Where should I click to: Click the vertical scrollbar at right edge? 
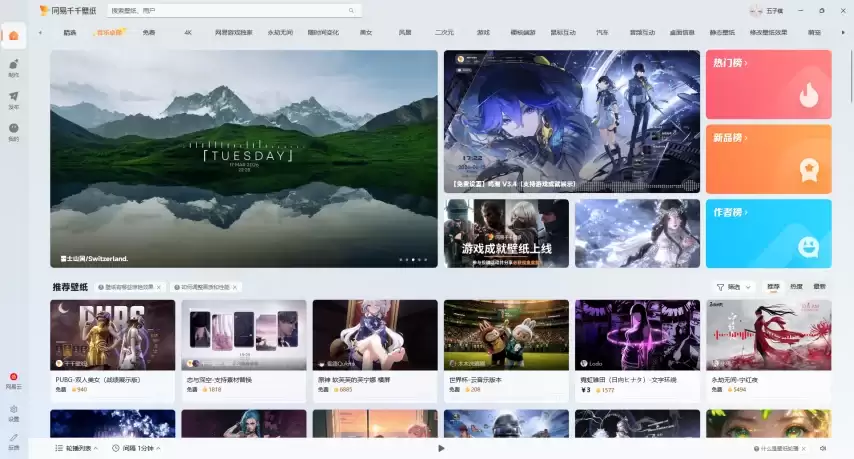pyautogui.click(x=850, y=74)
